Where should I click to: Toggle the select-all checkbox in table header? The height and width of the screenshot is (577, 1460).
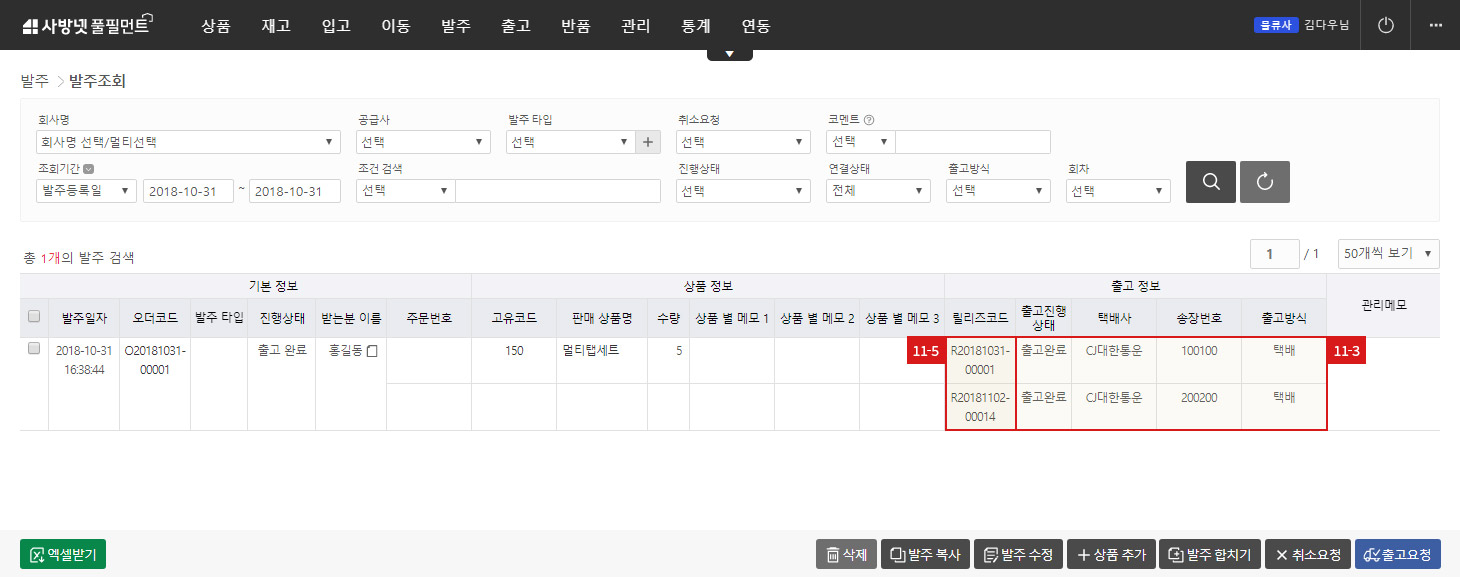(x=33, y=315)
